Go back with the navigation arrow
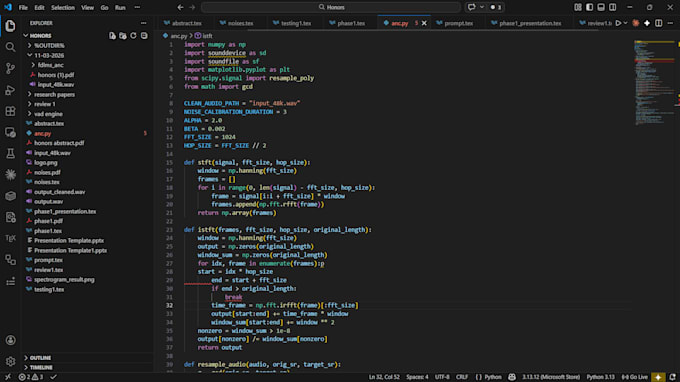The image size is (680, 382). click(x=180, y=7)
